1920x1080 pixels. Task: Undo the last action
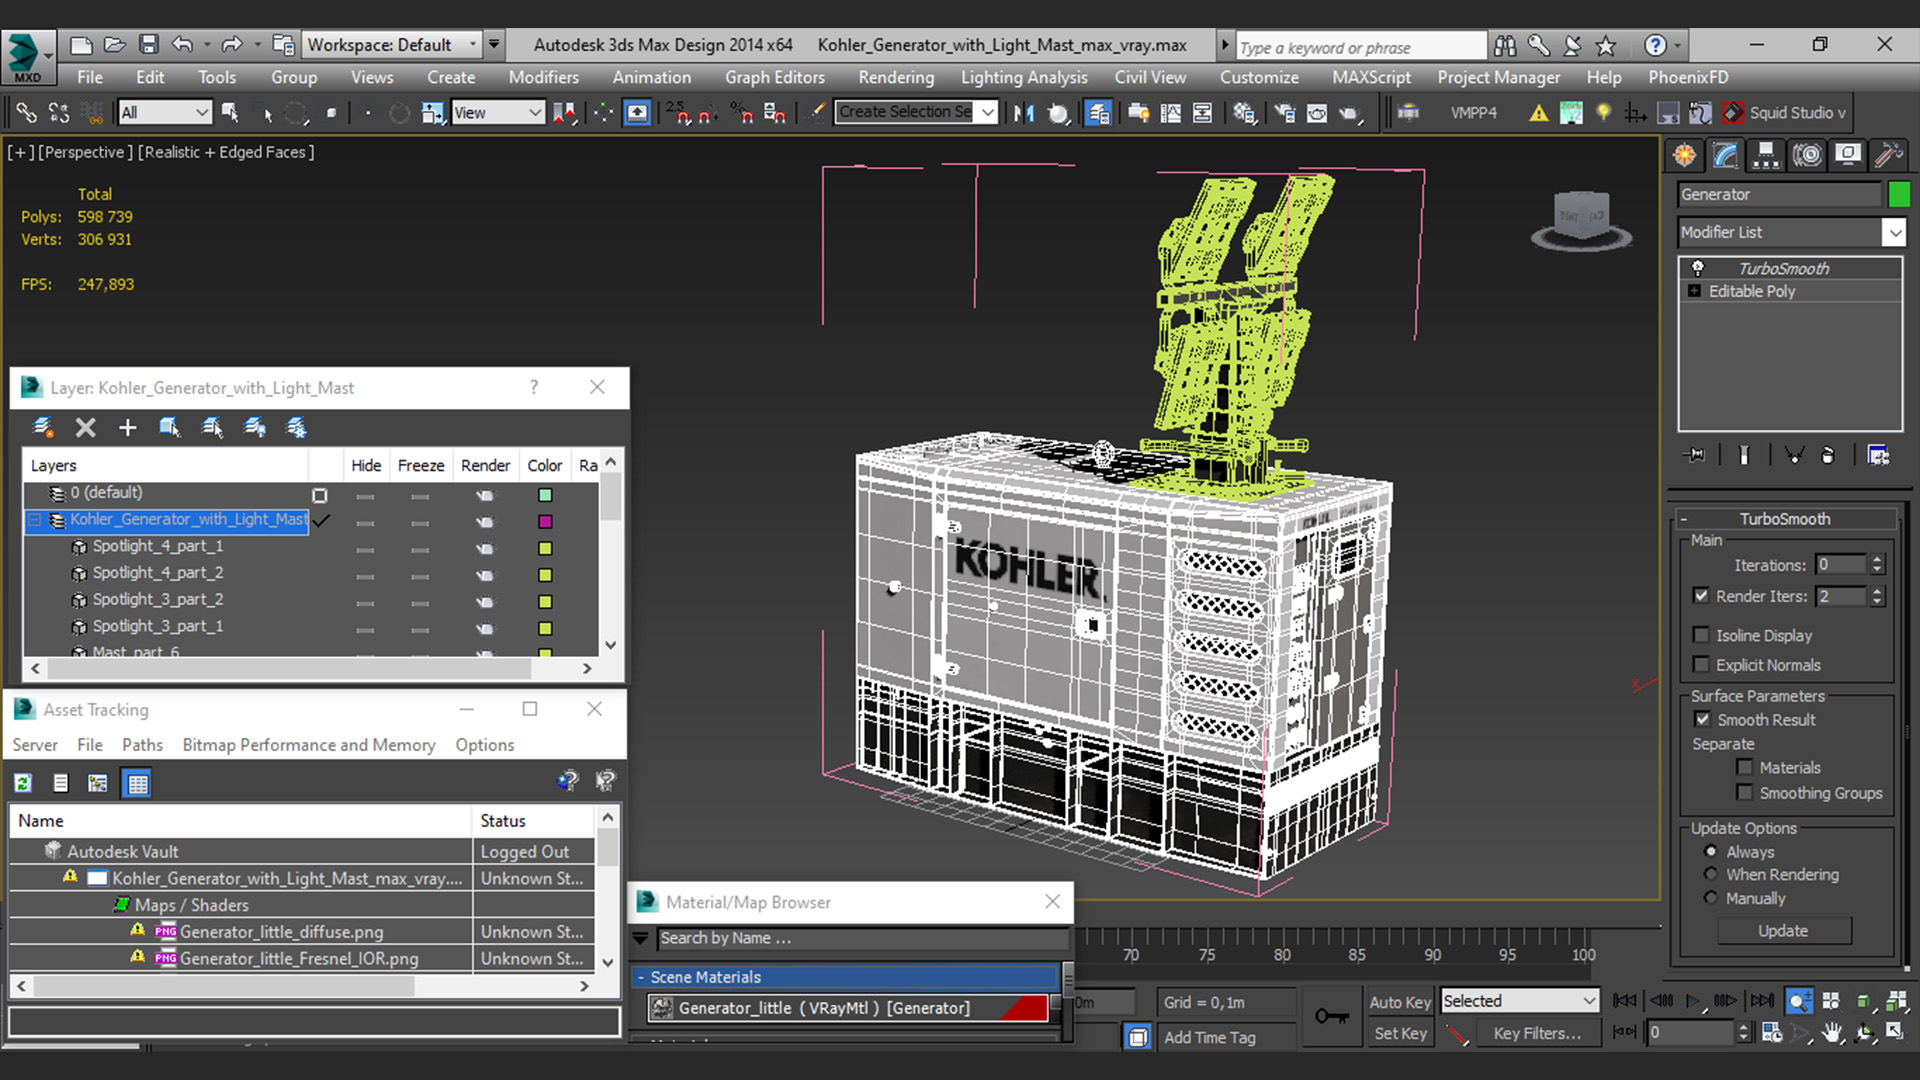[x=182, y=44]
